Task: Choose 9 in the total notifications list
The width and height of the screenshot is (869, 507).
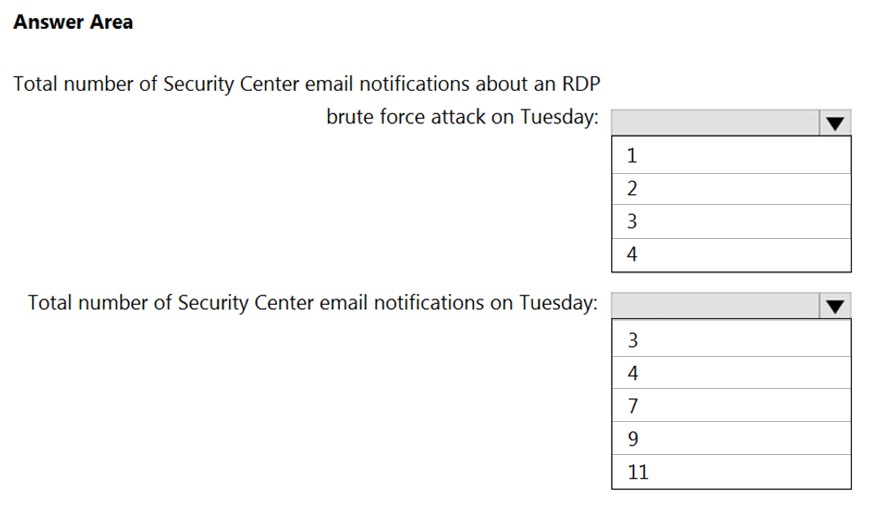Action: tap(731, 439)
